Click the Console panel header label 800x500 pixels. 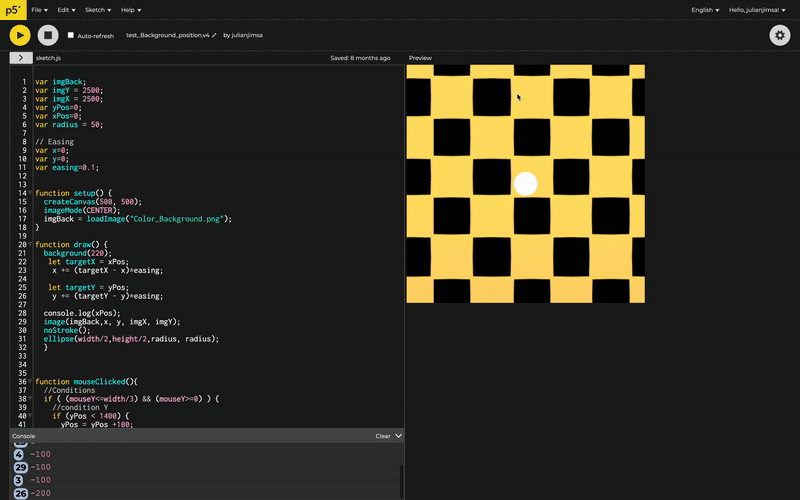23,436
